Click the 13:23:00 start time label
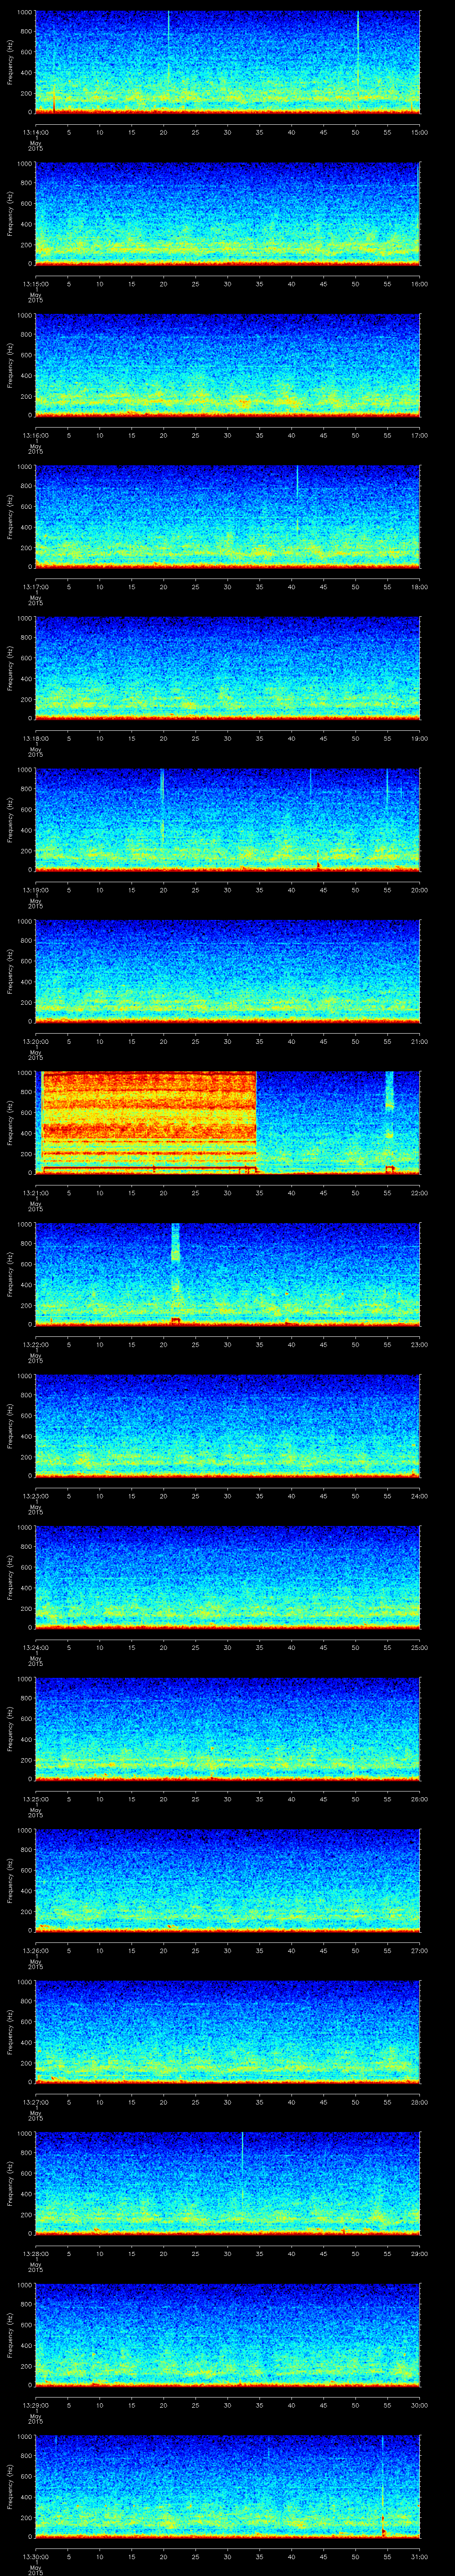The height and width of the screenshot is (2576, 455). pos(35,1496)
